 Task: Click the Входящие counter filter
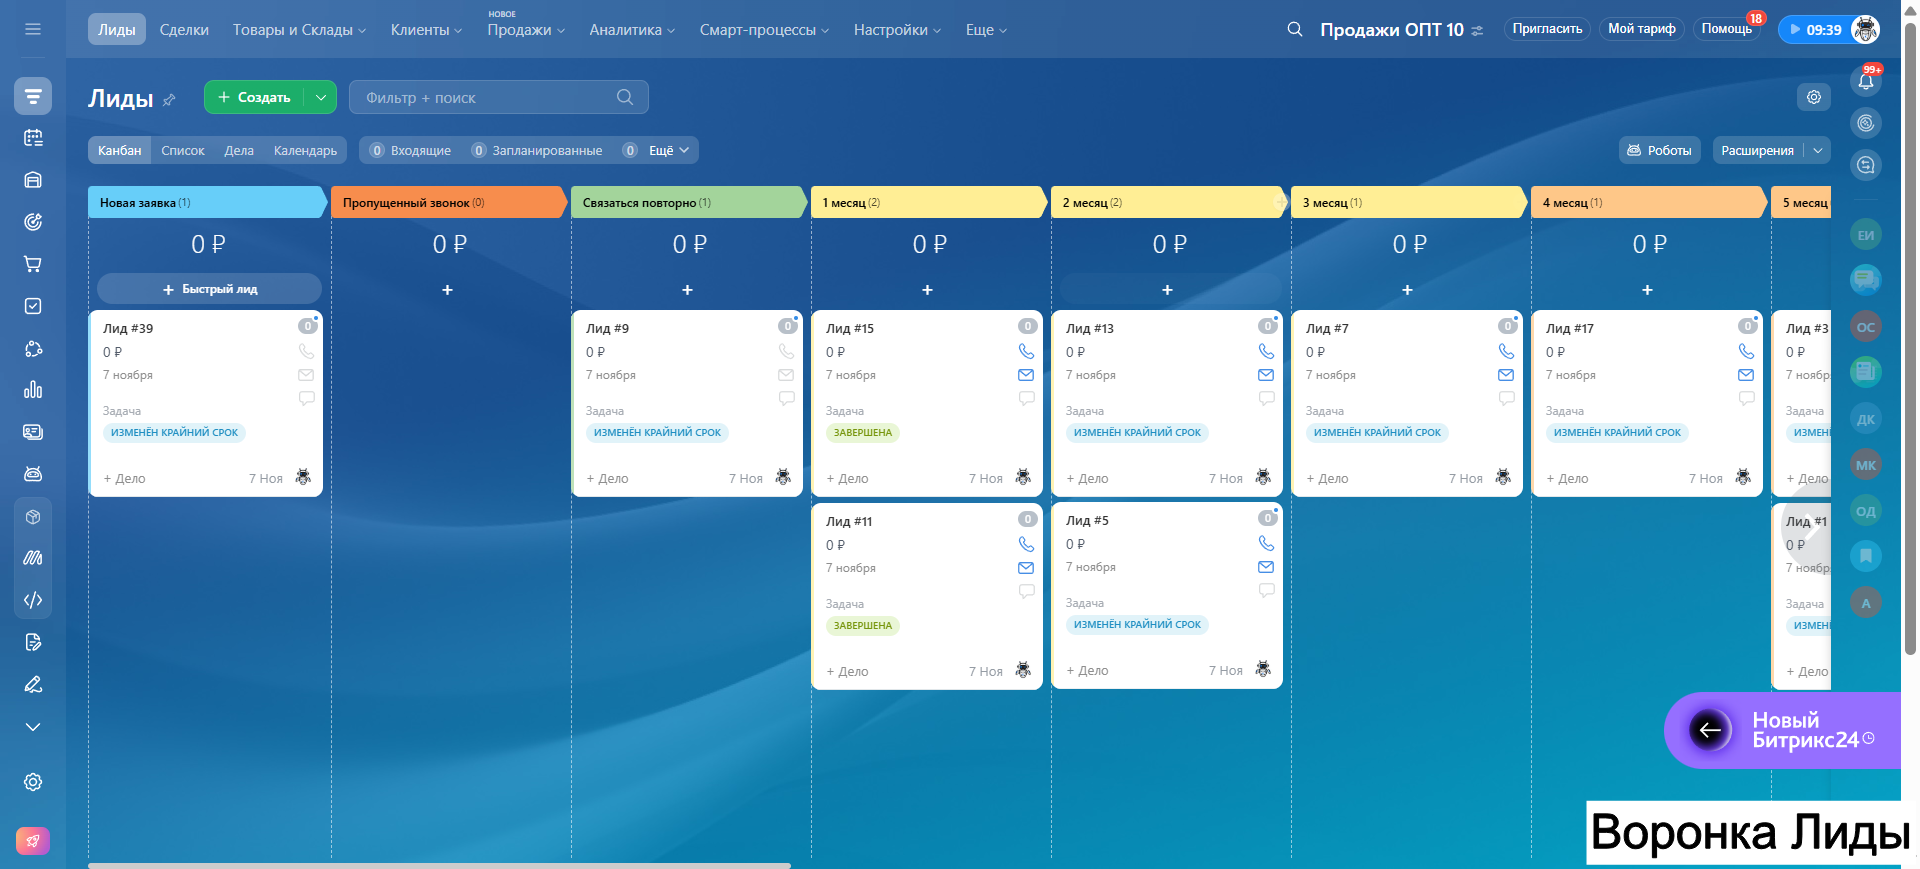pos(411,151)
